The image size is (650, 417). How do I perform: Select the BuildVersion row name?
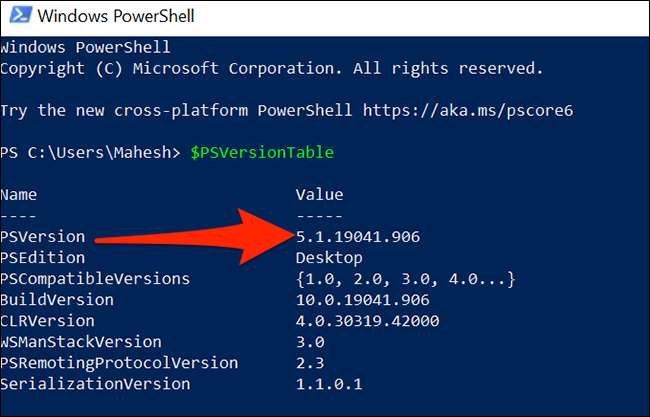click(57, 300)
